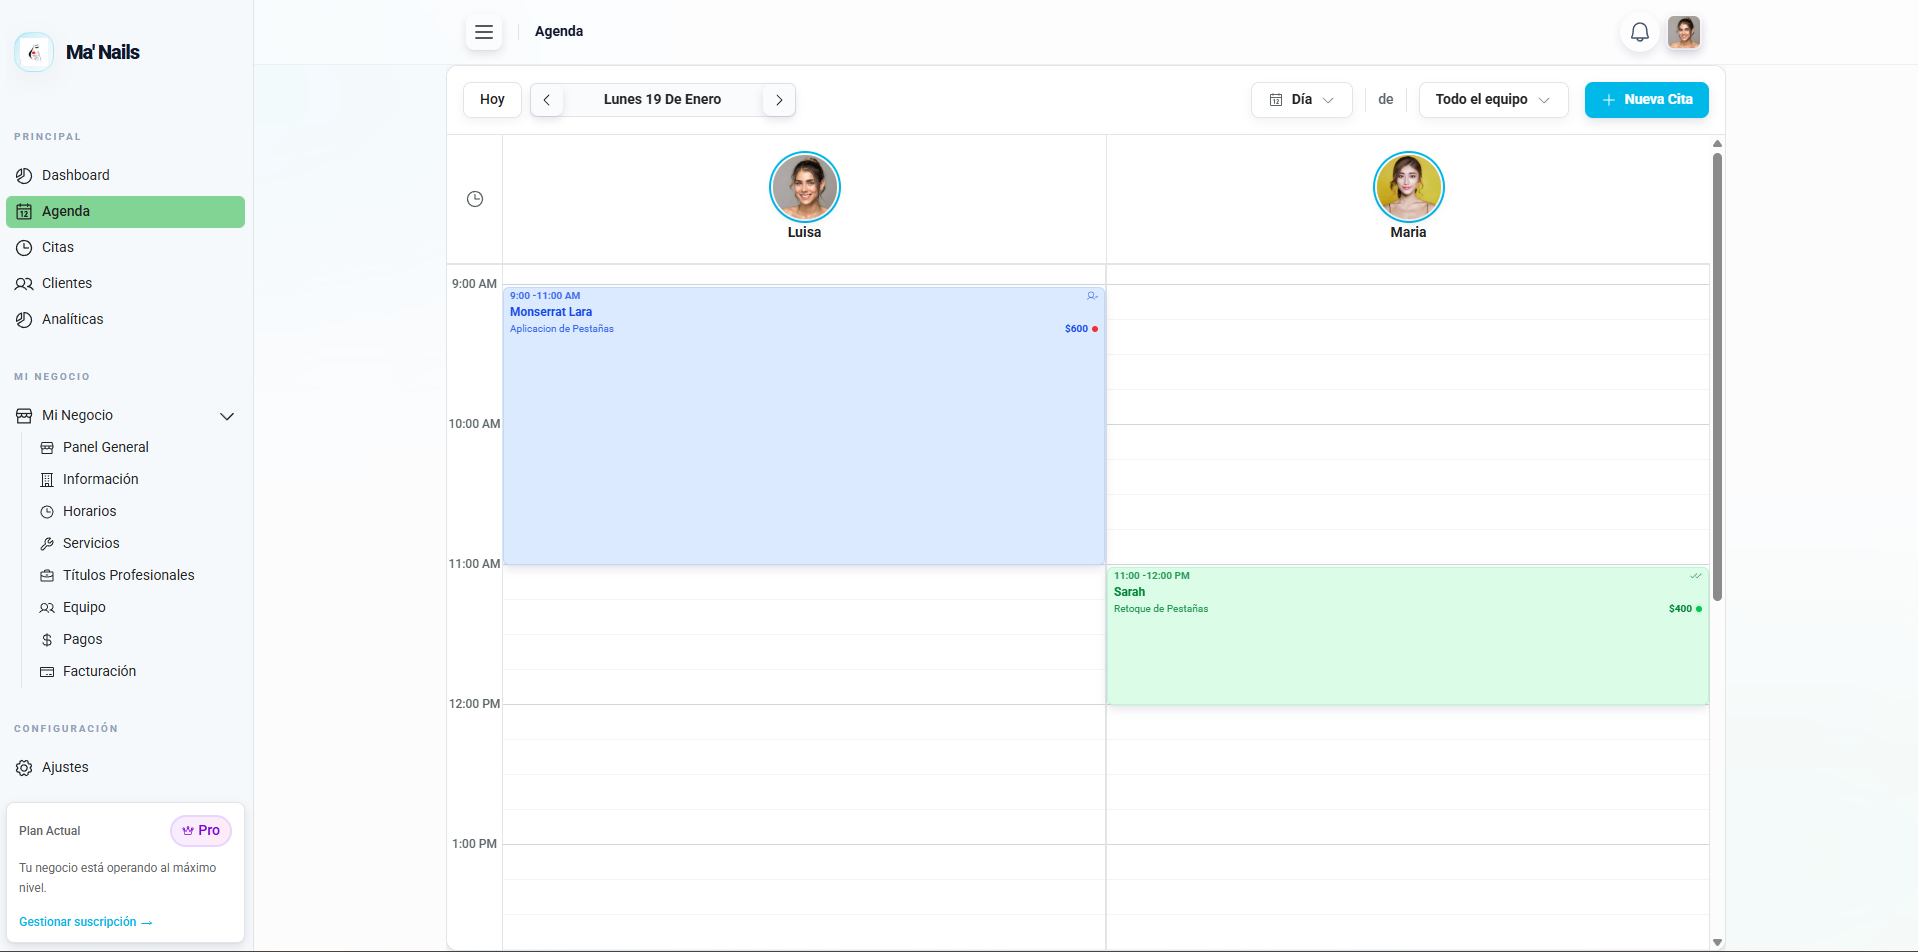Click the Hoy button
Screen dimensions: 1918x952
pyautogui.click(x=492, y=100)
